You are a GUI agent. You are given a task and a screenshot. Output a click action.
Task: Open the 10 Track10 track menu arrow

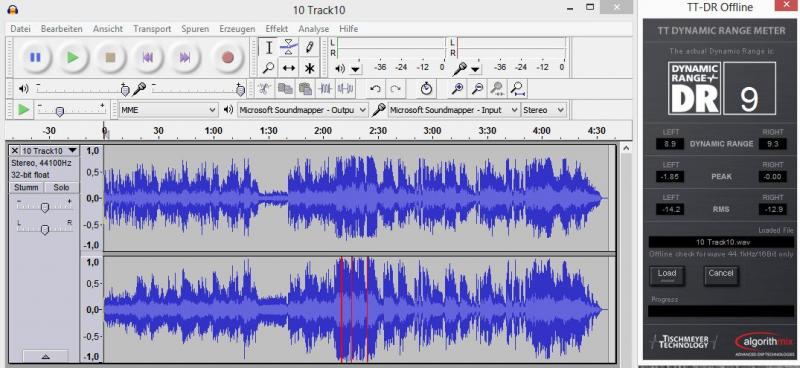[72, 151]
